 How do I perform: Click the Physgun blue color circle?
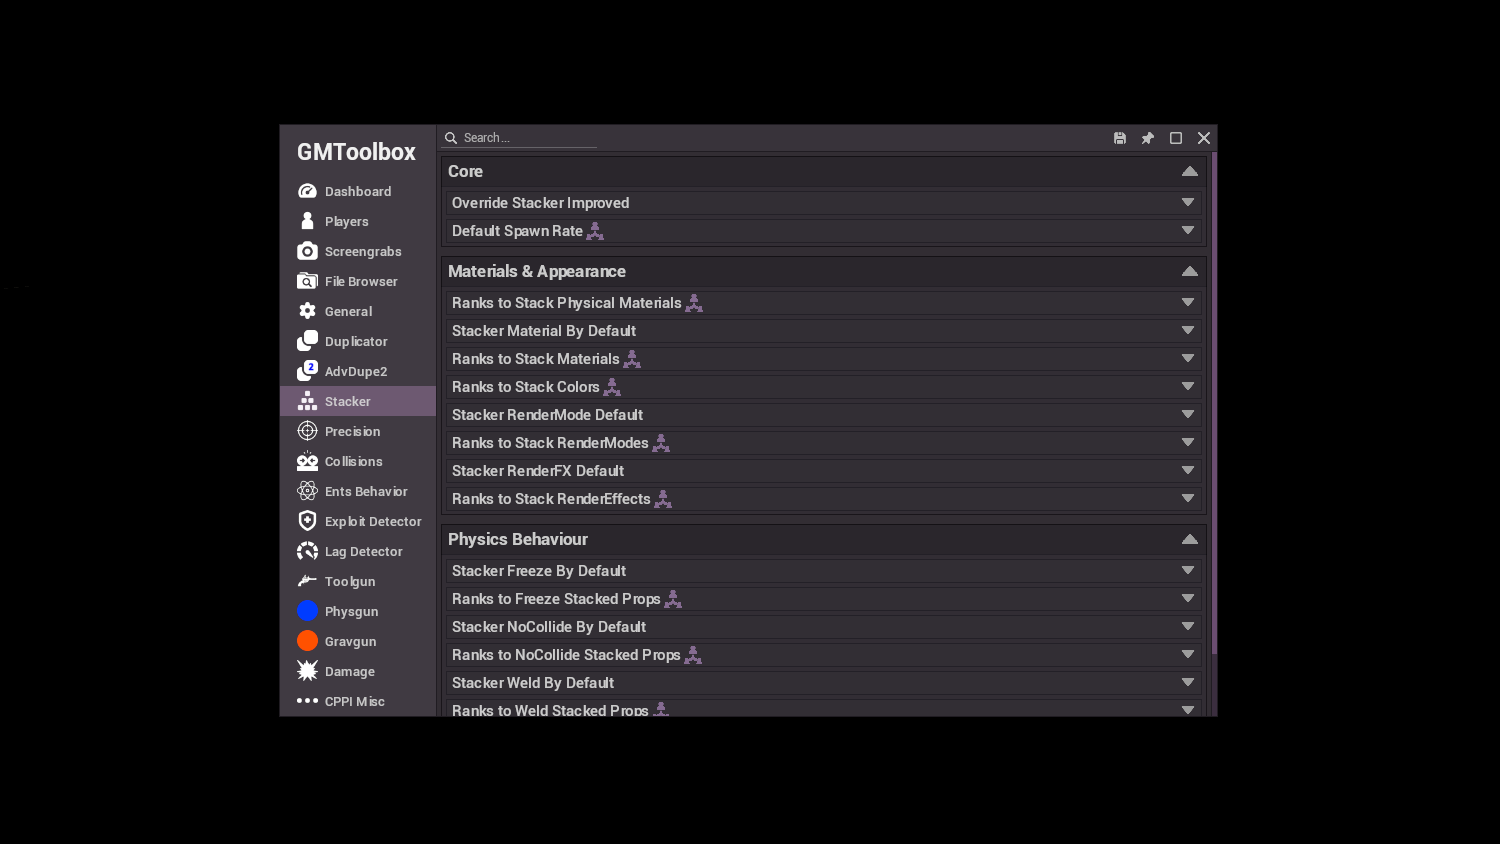[307, 611]
